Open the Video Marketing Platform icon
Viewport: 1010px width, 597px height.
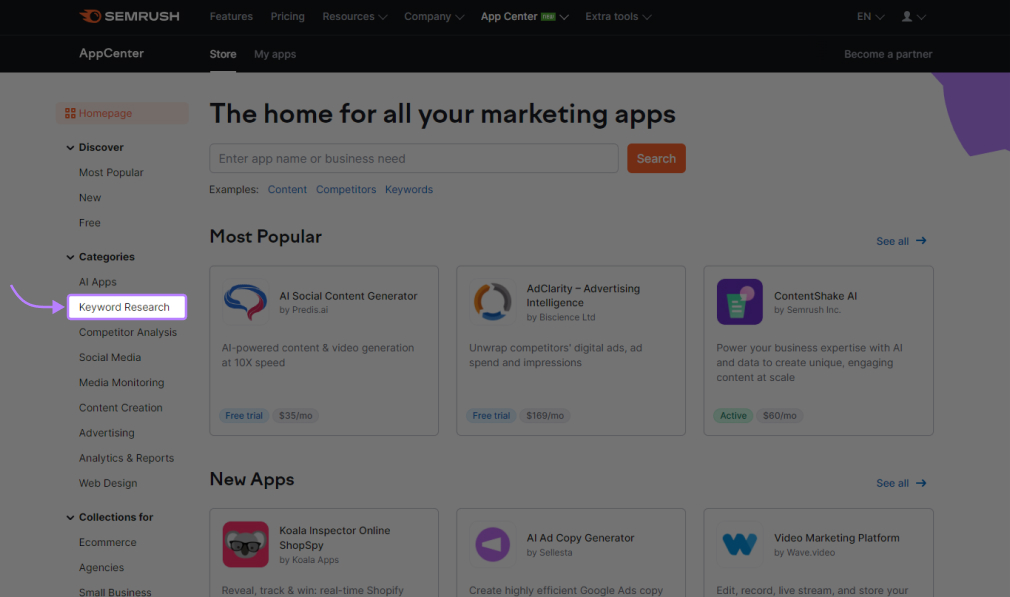pyautogui.click(x=739, y=544)
